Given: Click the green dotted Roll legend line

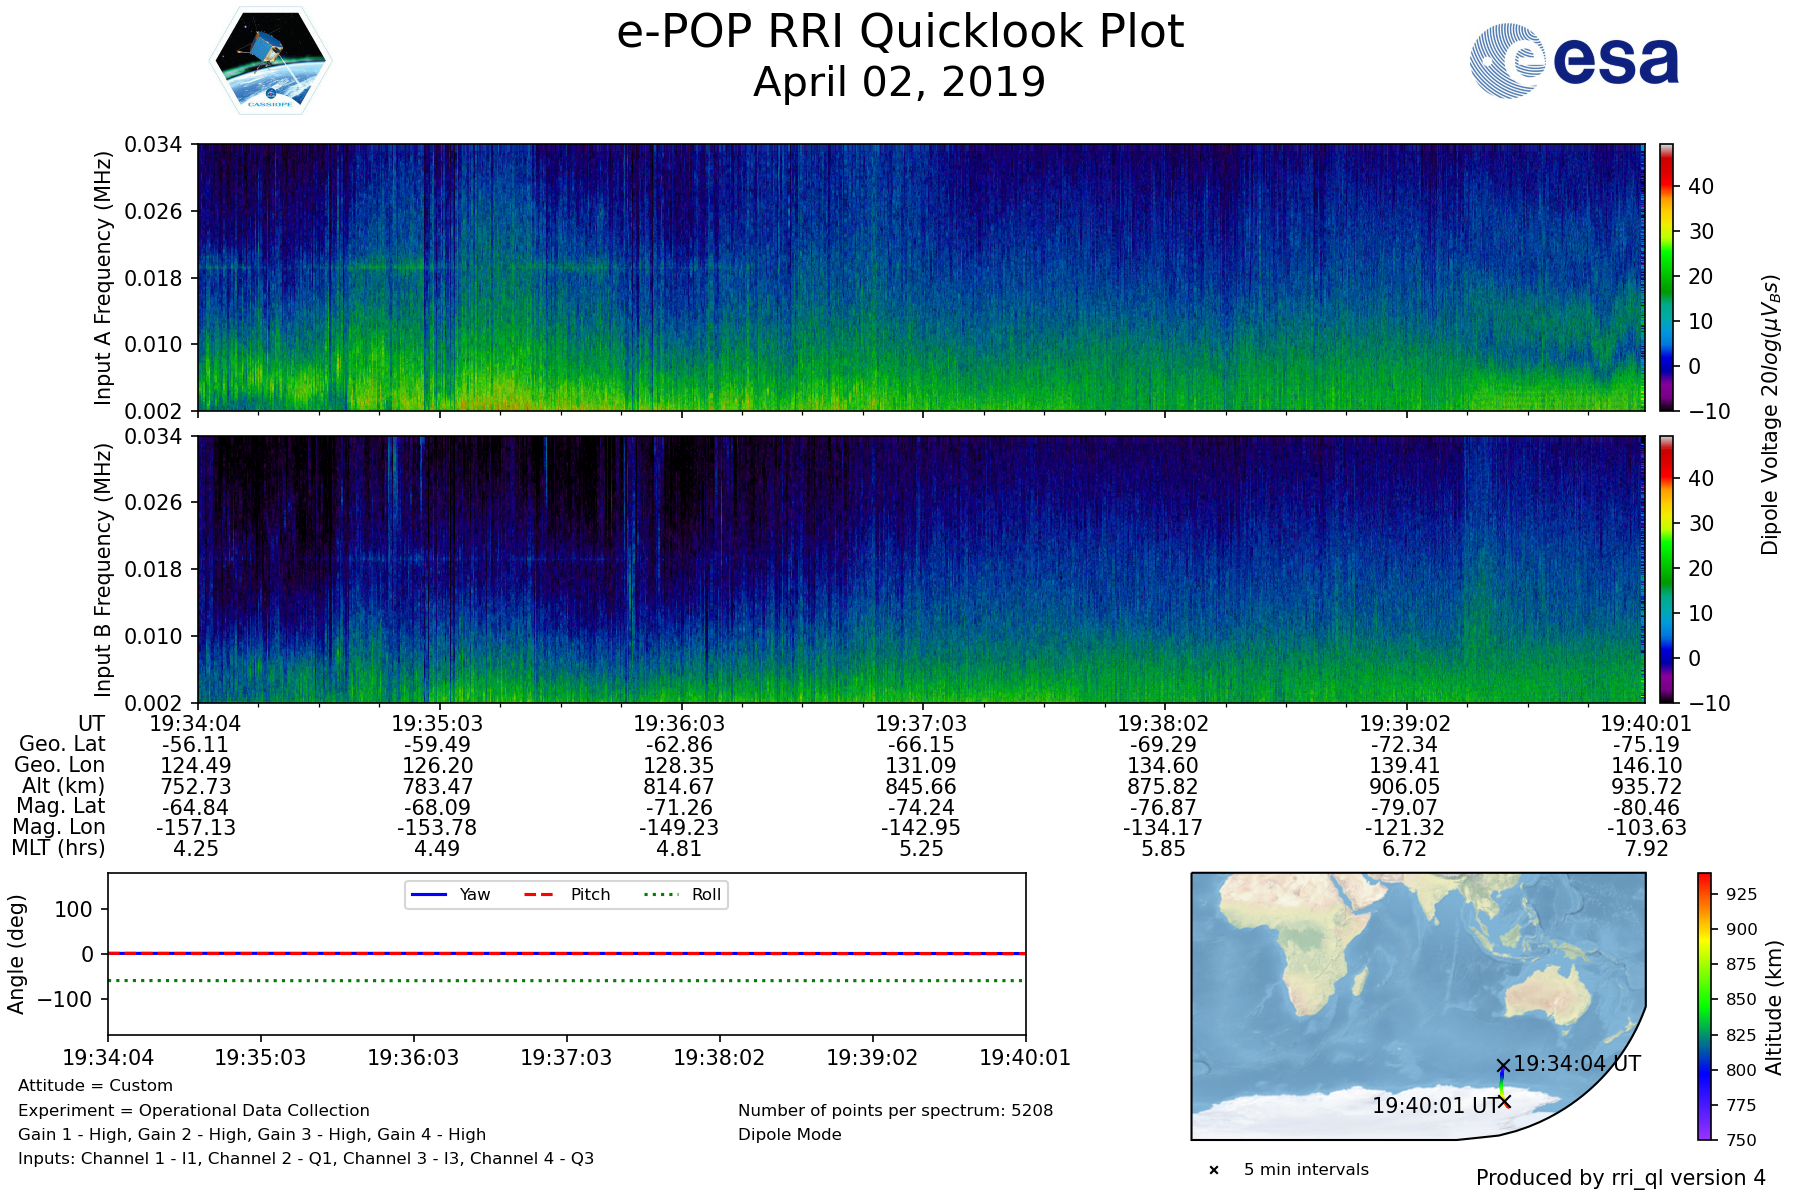Looking at the screenshot, I should point(660,895).
